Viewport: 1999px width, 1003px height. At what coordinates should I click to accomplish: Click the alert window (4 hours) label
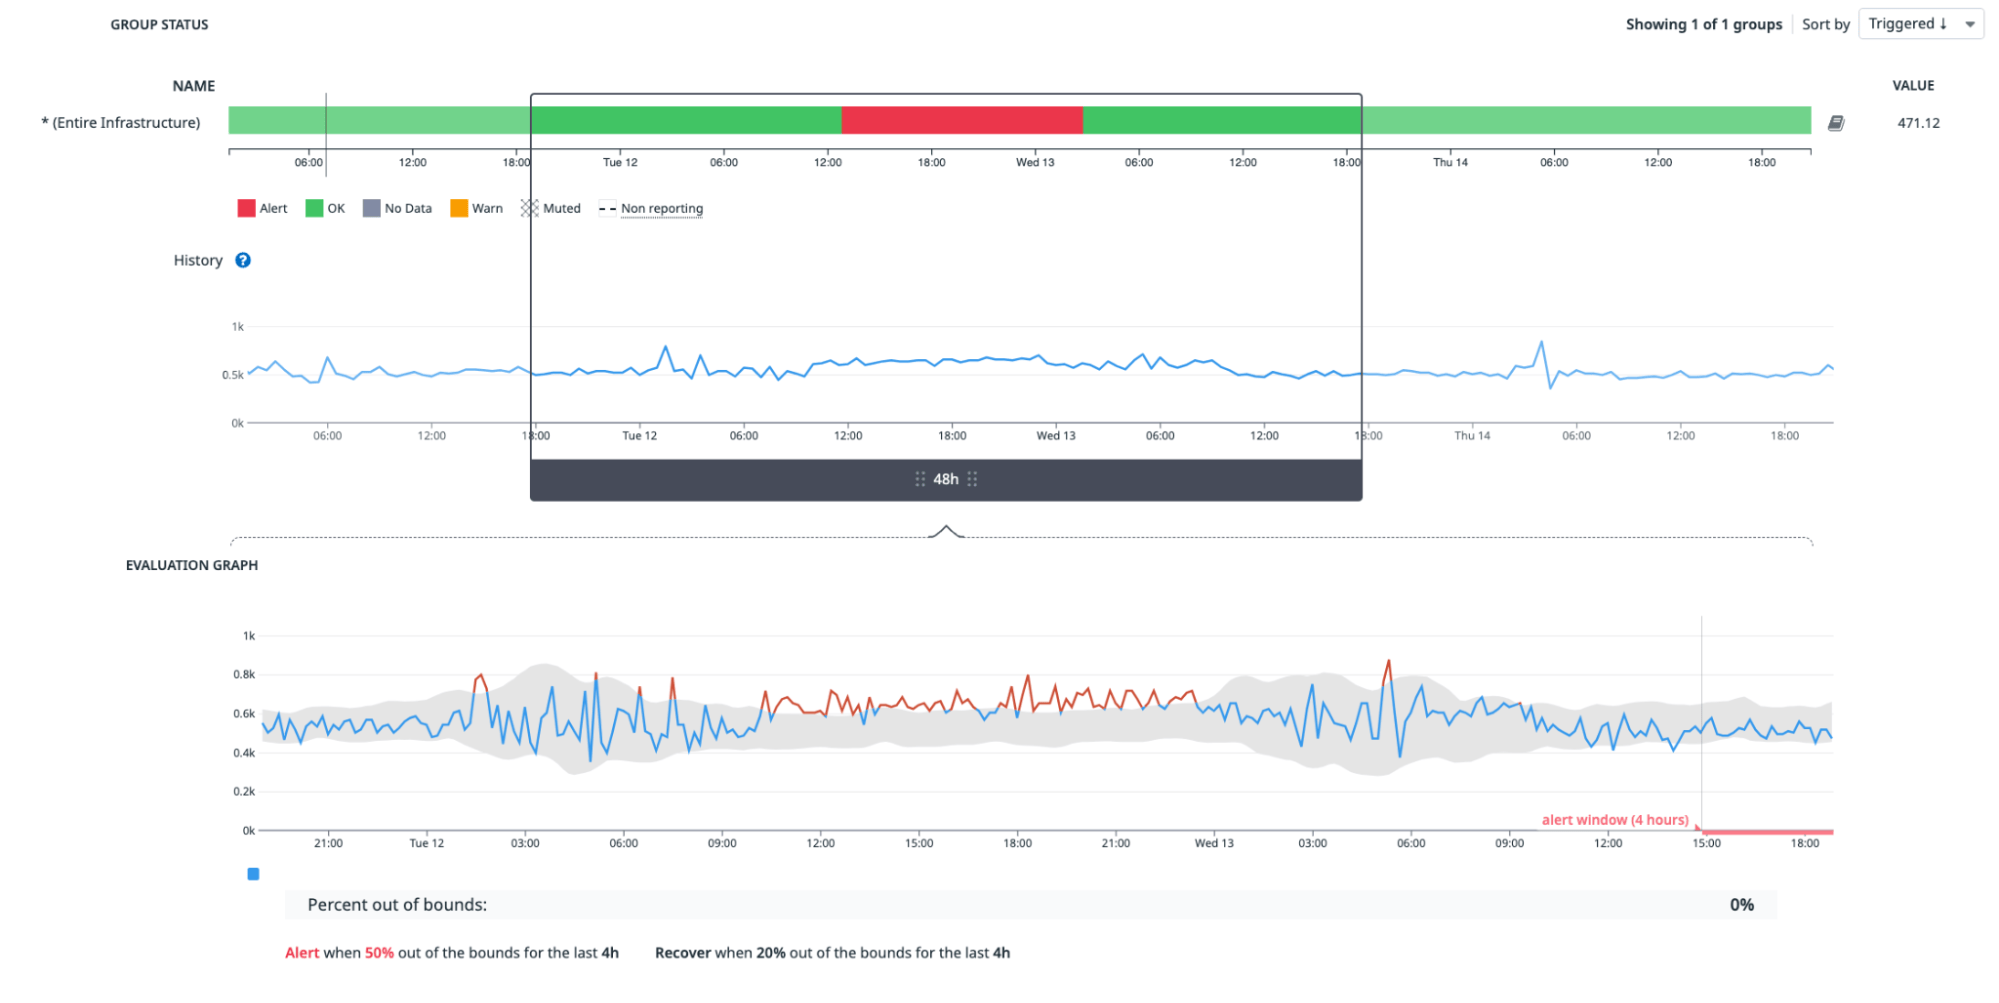[1614, 819]
